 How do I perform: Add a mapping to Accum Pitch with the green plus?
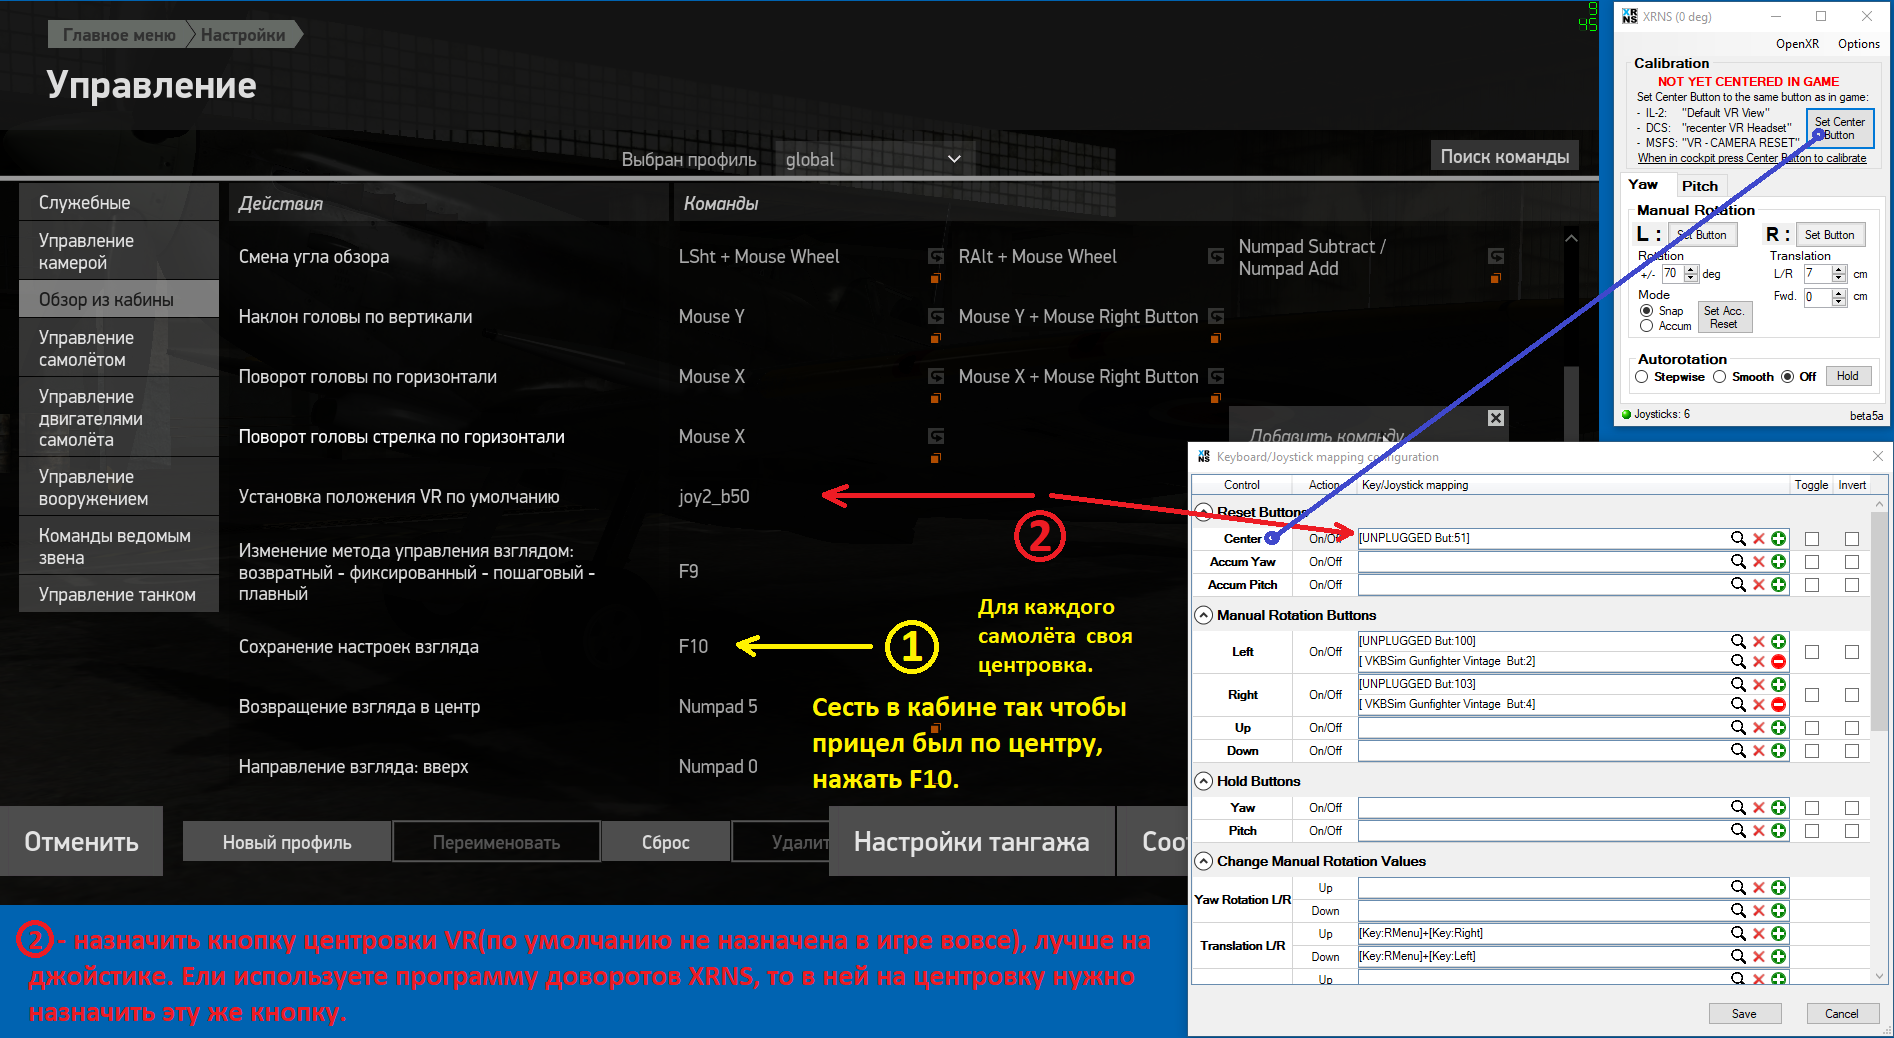(1778, 585)
